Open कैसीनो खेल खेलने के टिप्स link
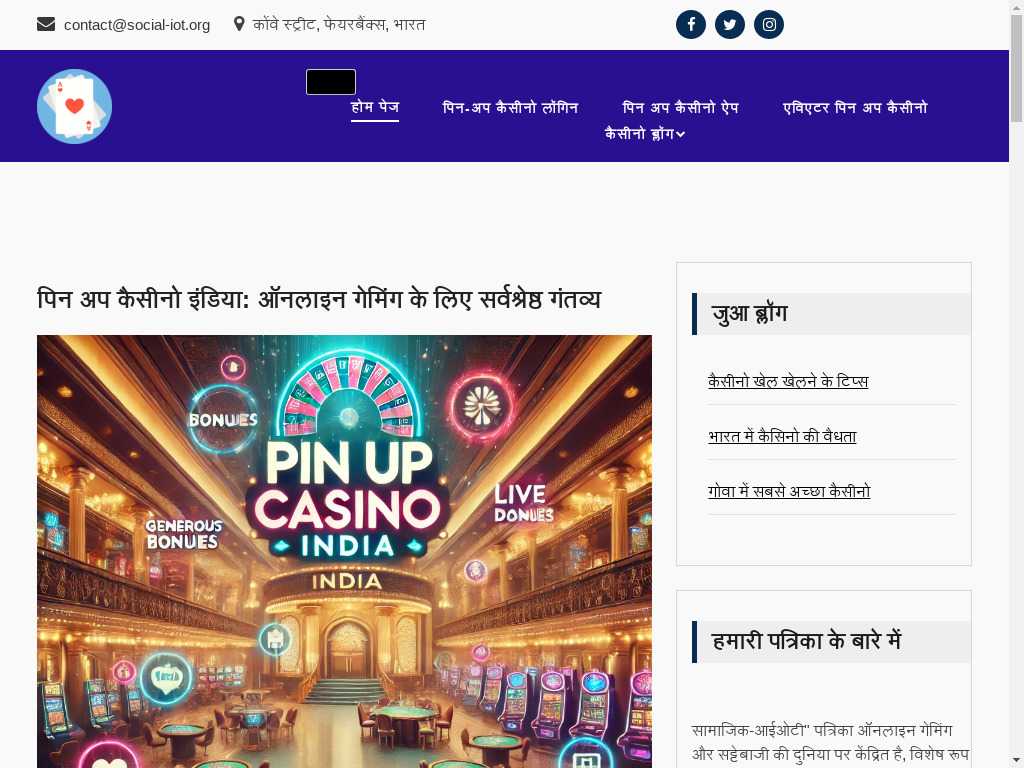 click(788, 381)
